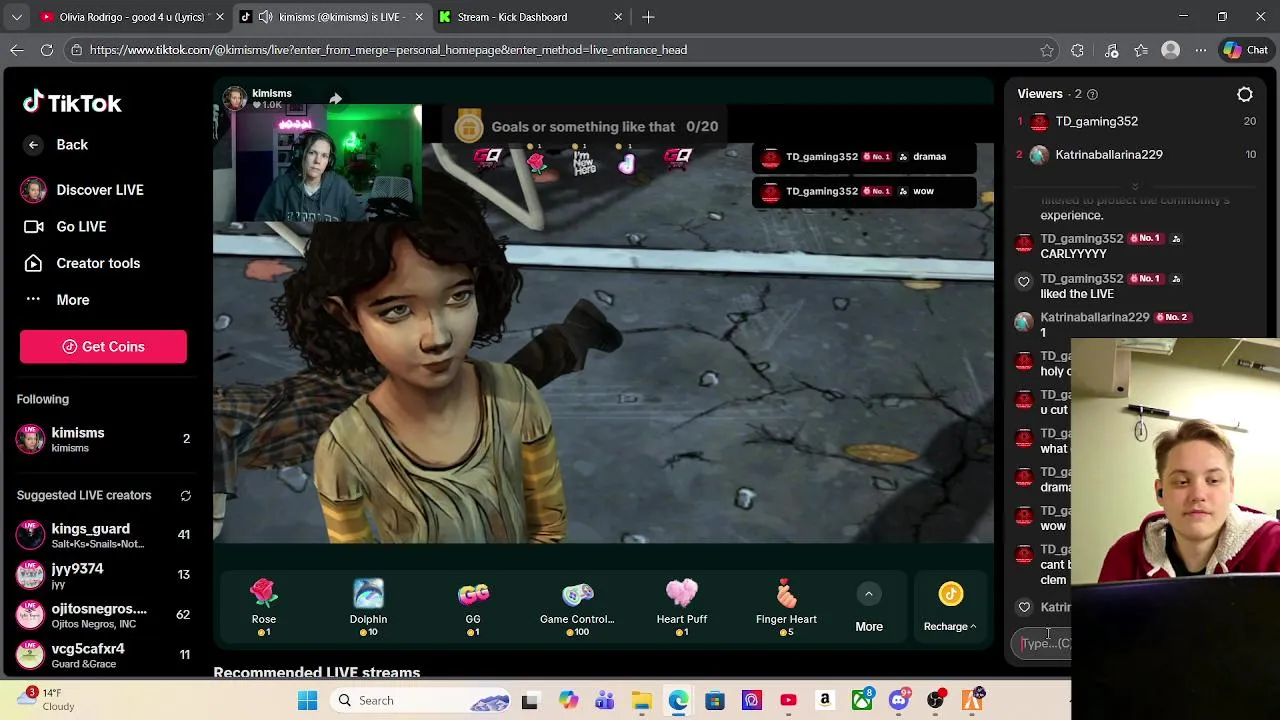Open the media control music icon

point(1112,50)
